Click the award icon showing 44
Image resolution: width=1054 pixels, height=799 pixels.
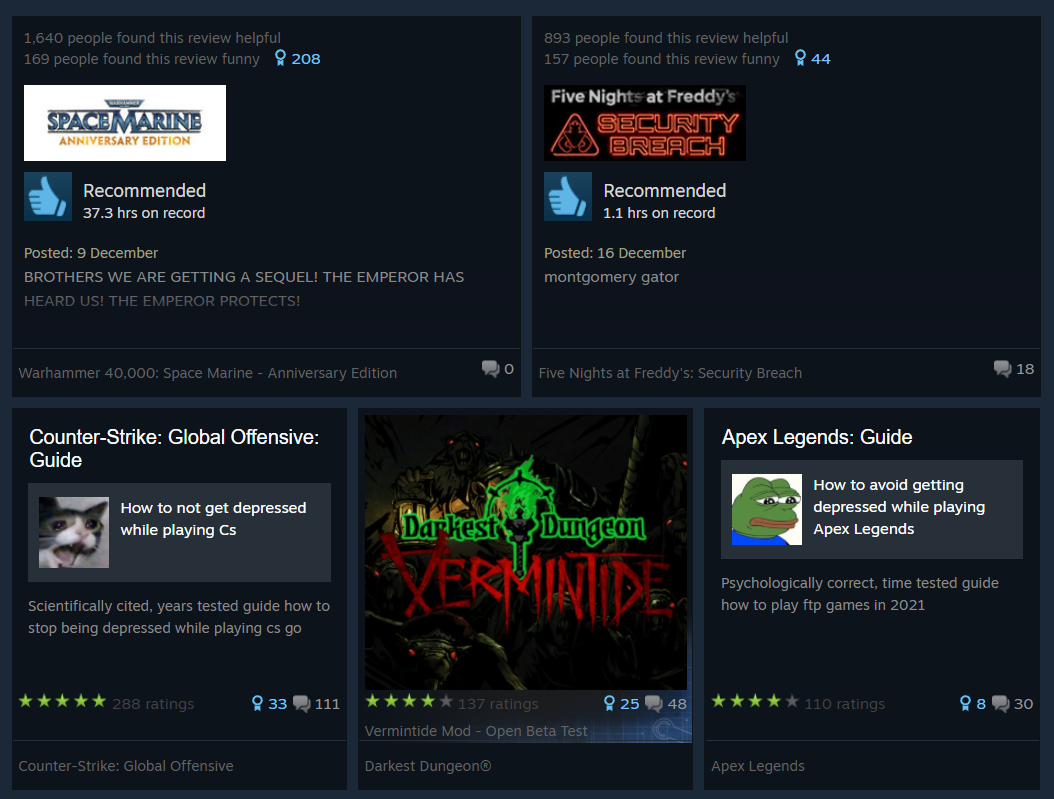(x=800, y=58)
